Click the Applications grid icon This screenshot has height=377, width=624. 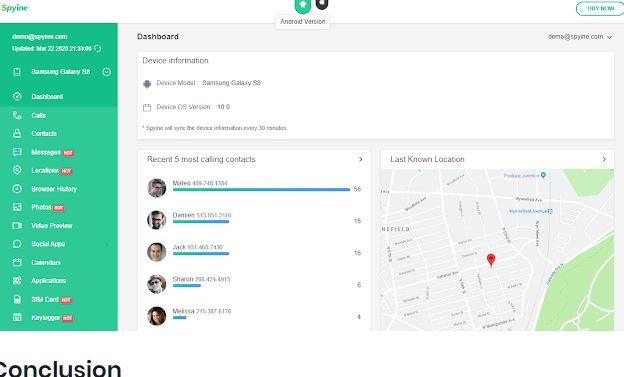17,281
